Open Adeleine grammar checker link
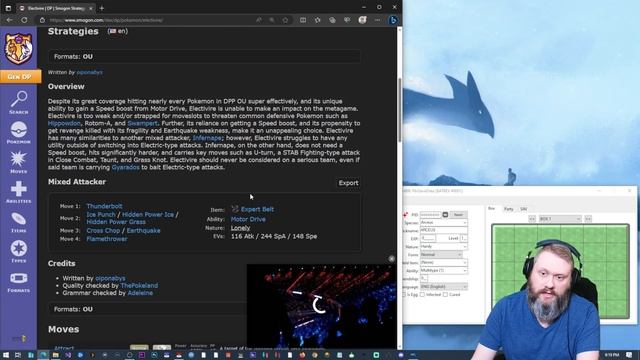This screenshot has width=640, height=360. coord(140,293)
